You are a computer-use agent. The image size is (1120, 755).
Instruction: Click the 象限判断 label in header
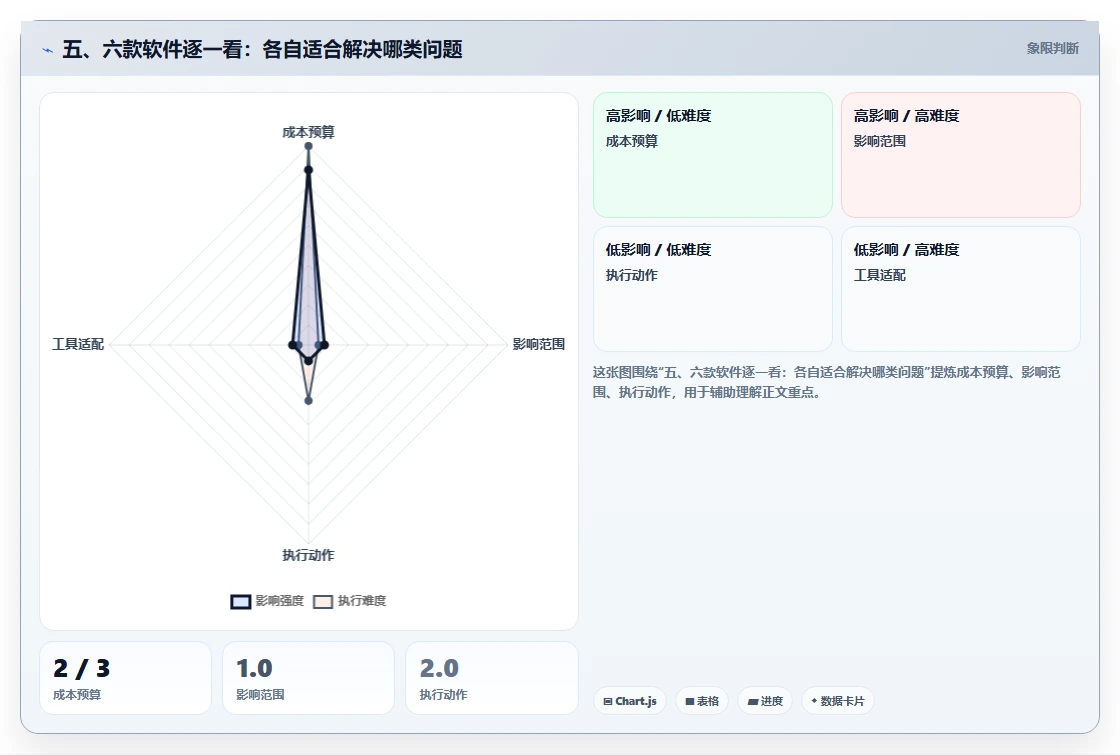pos(1053,49)
